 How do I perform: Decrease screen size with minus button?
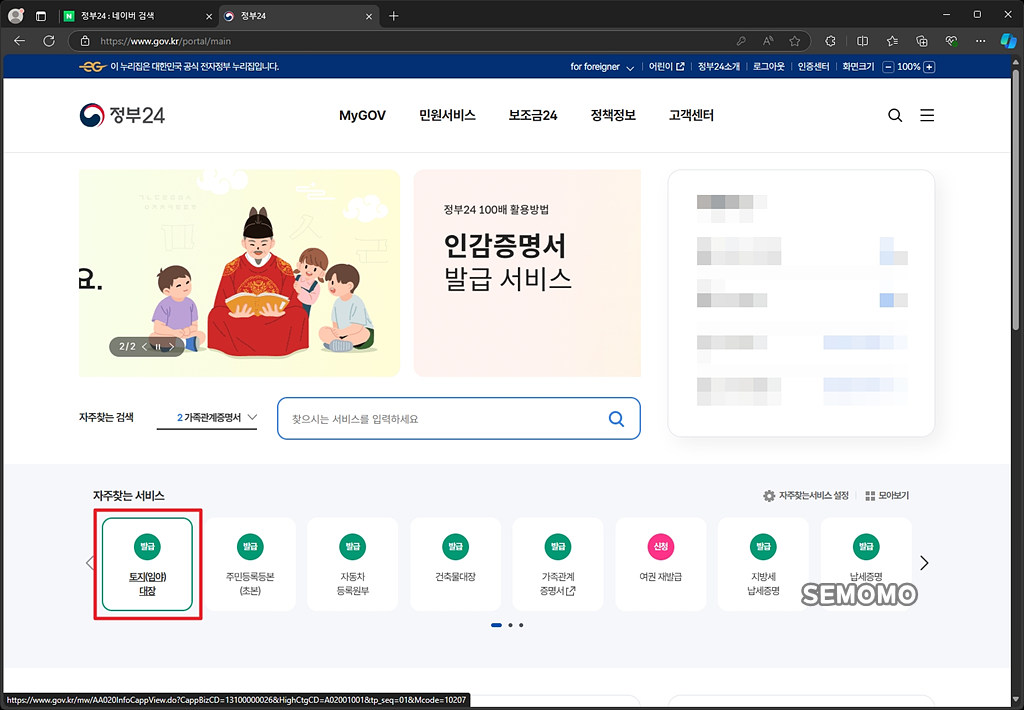(x=888, y=67)
